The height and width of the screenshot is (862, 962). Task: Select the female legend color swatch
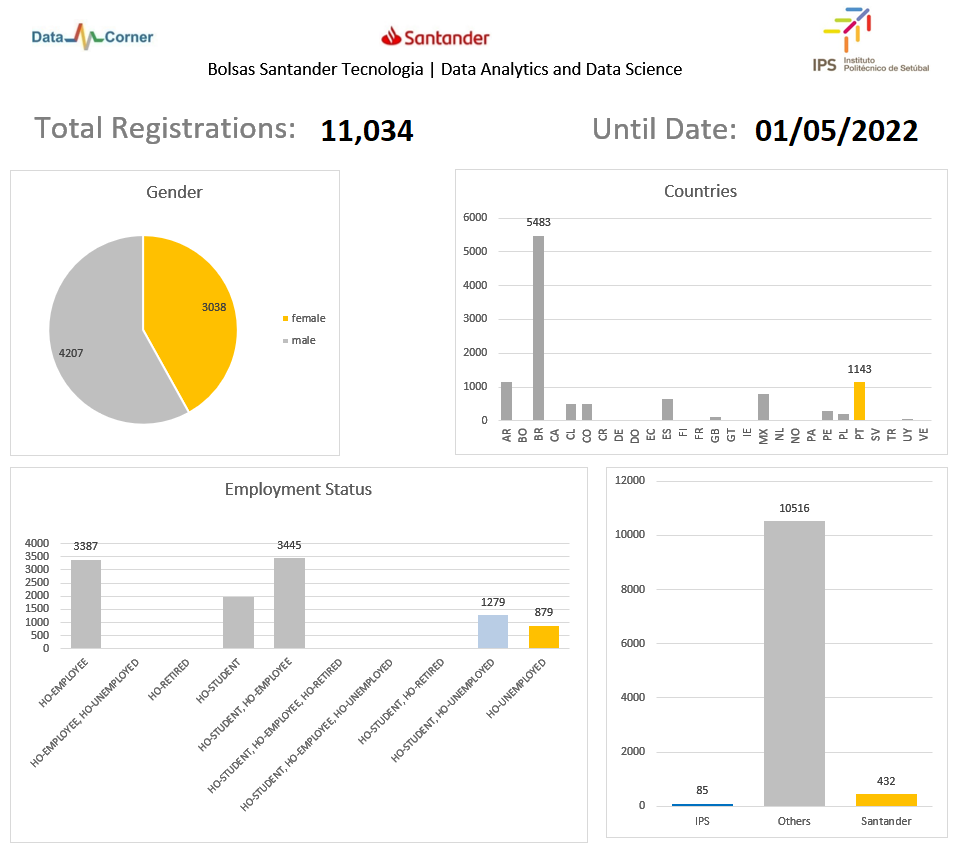(x=285, y=319)
